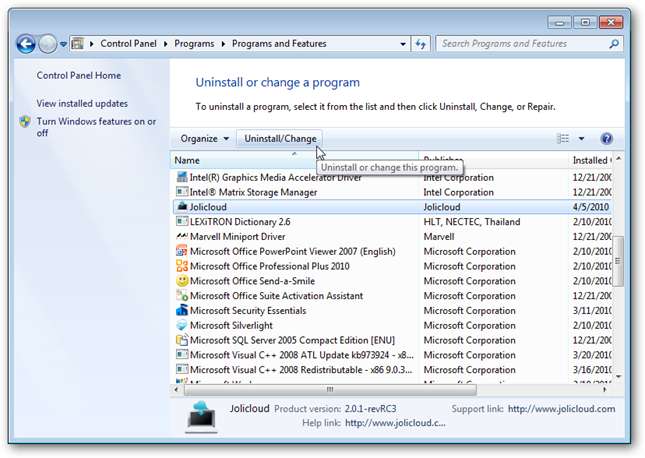Select Microsoft Office PowerPoint Viewer 2007 icon
This screenshot has width=645, height=458.
pyautogui.click(x=182, y=251)
